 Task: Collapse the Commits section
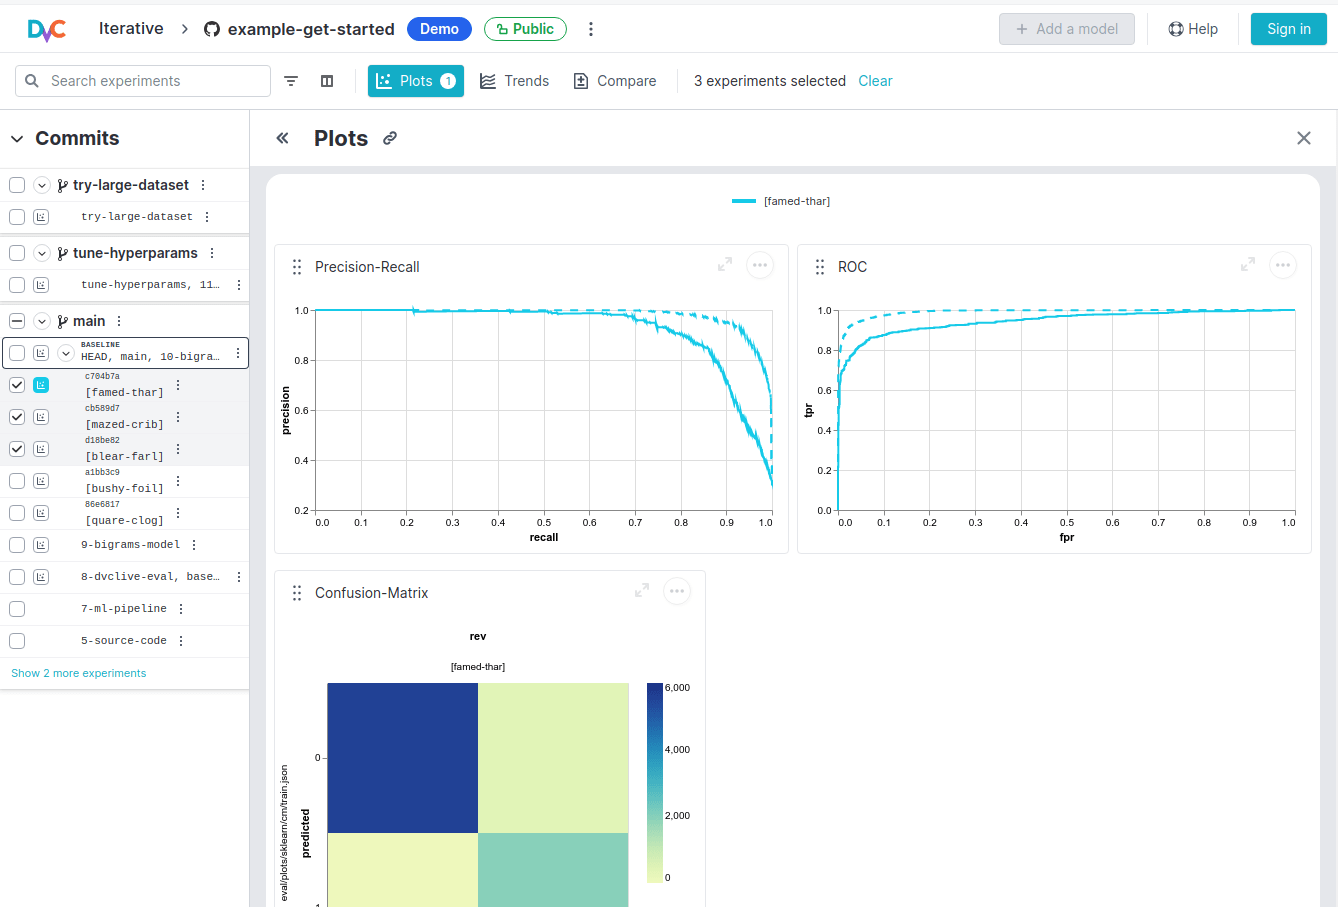pos(17,138)
